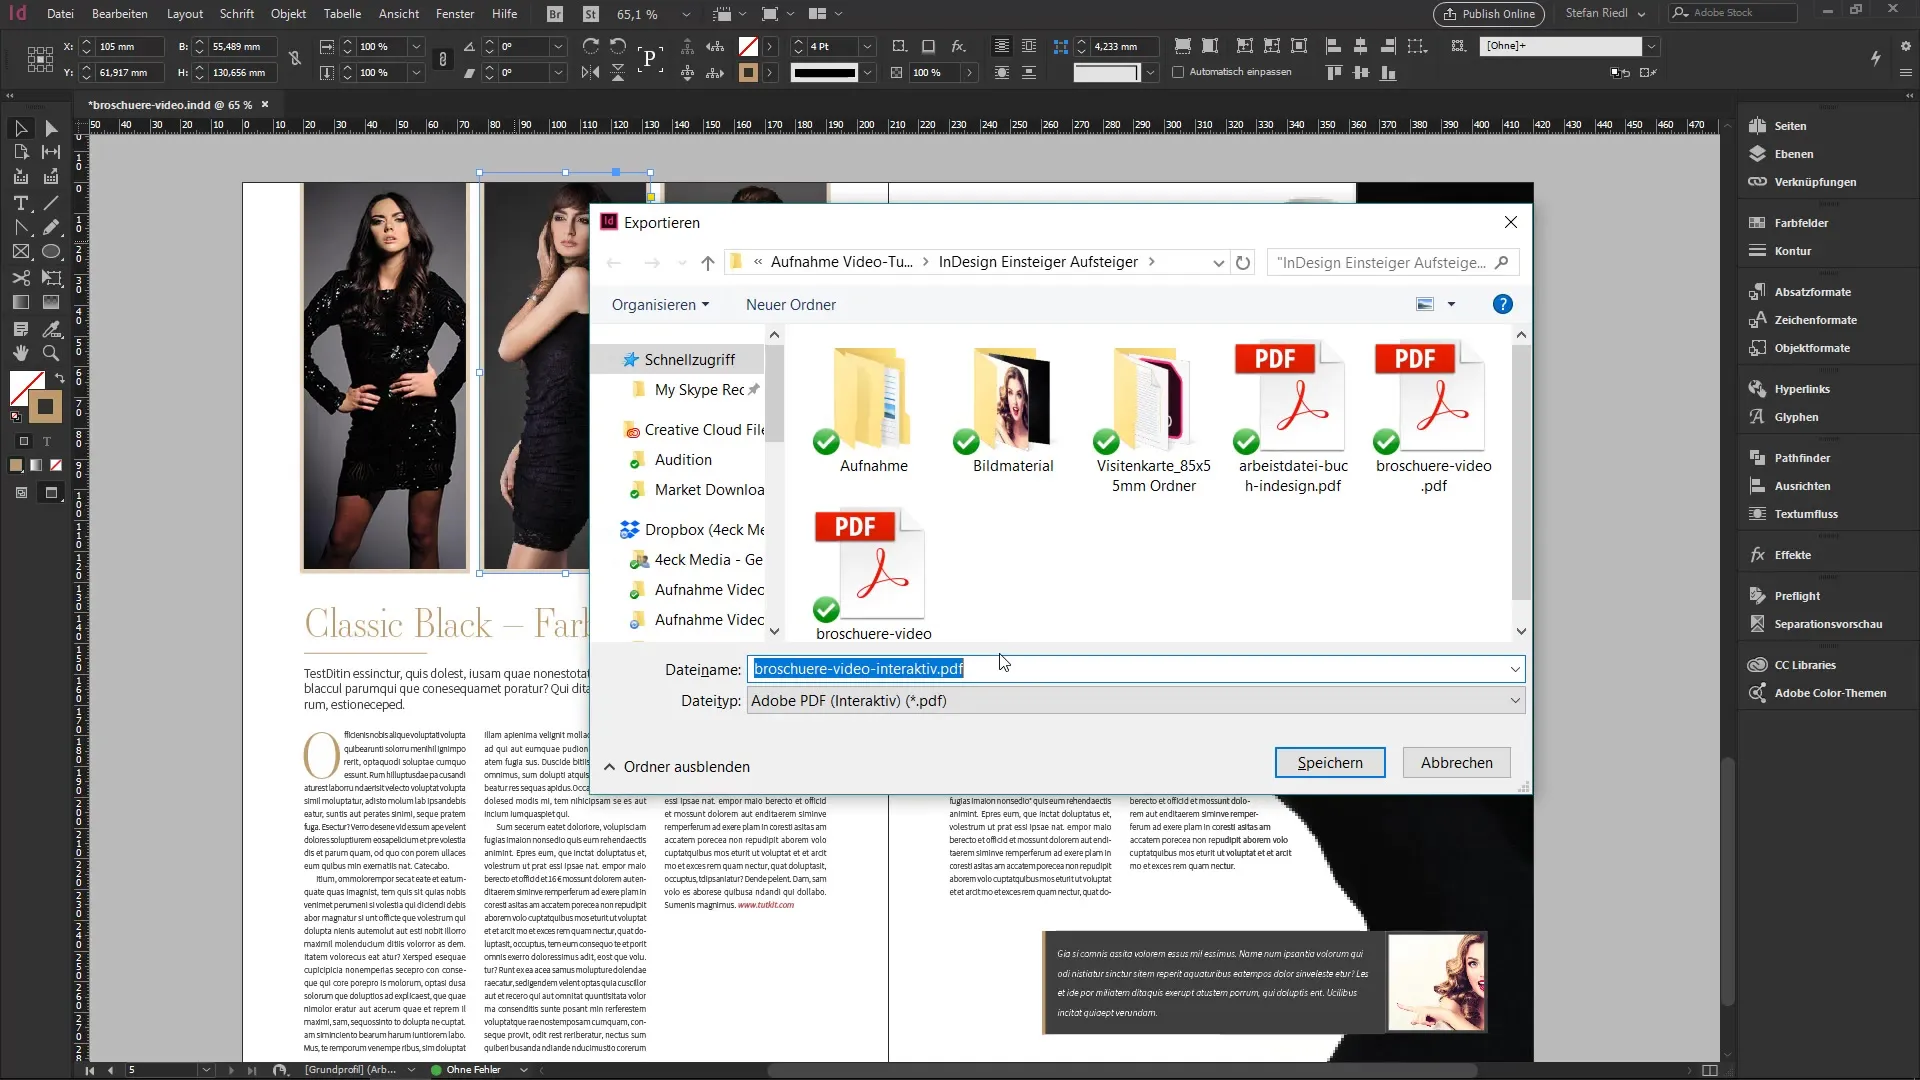
Task: Toggle constrain proportions for width and height
Action: coord(295,59)
